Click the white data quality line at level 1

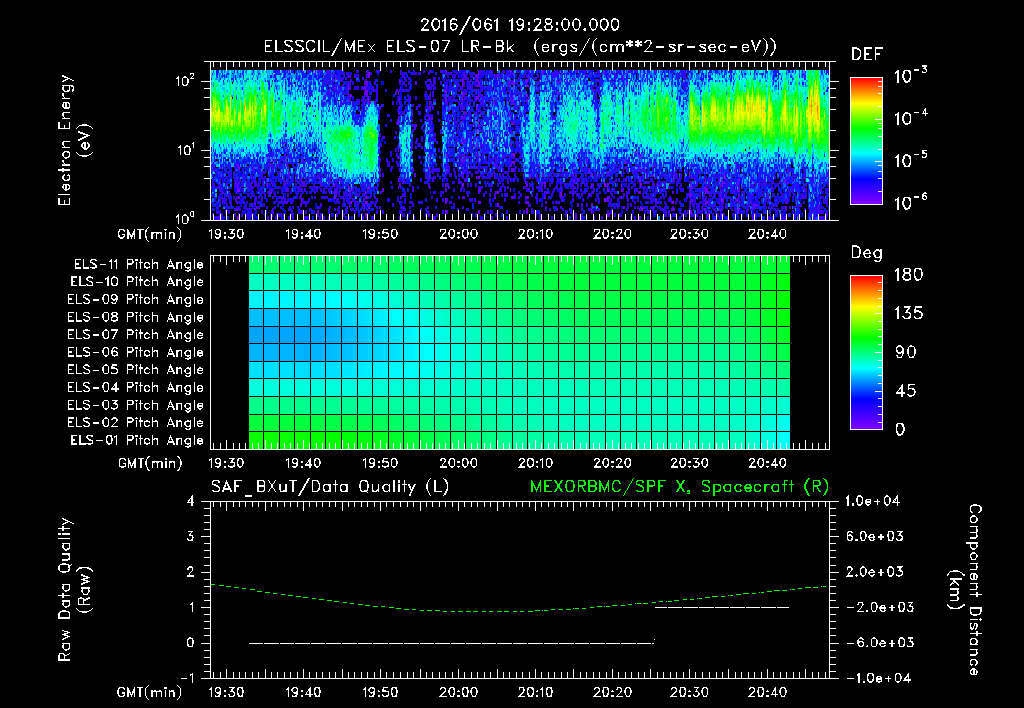pyautogui.click(x=722, y=607)
